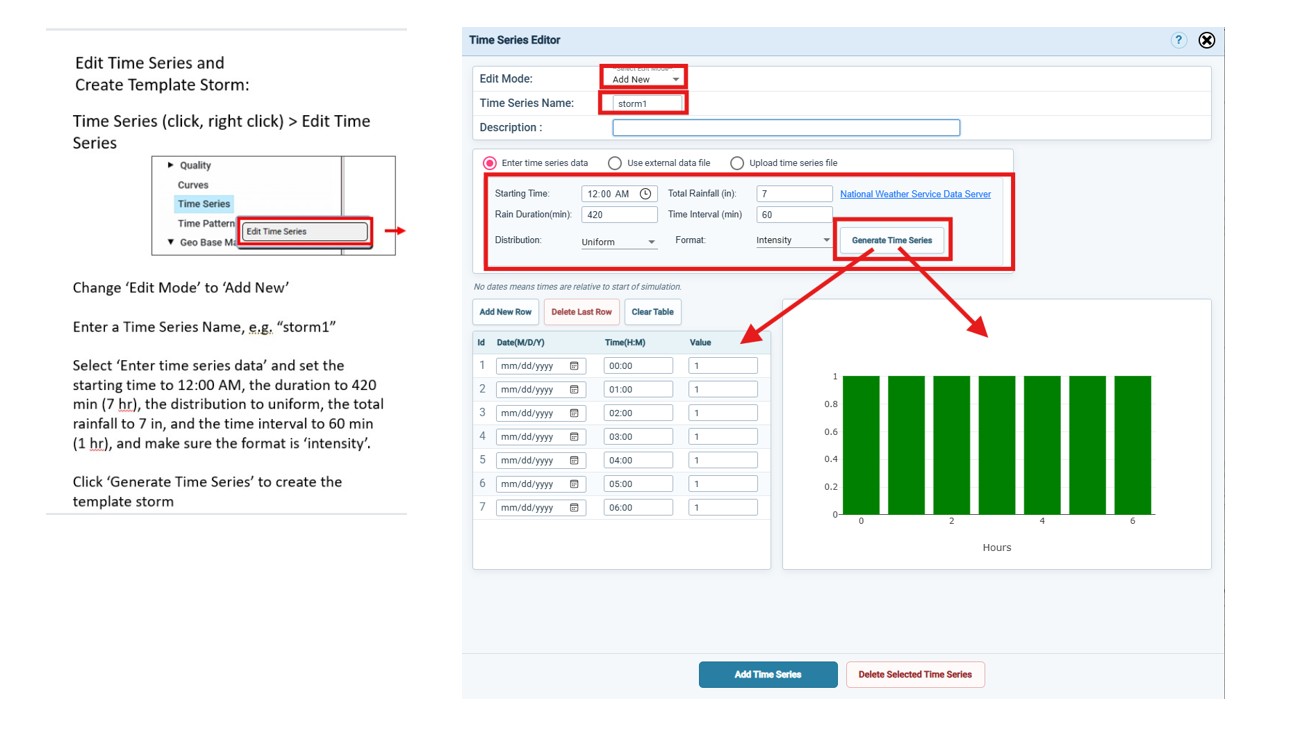Click the Value field in row 7
The image size is (1315, 732).
(723, 507)
